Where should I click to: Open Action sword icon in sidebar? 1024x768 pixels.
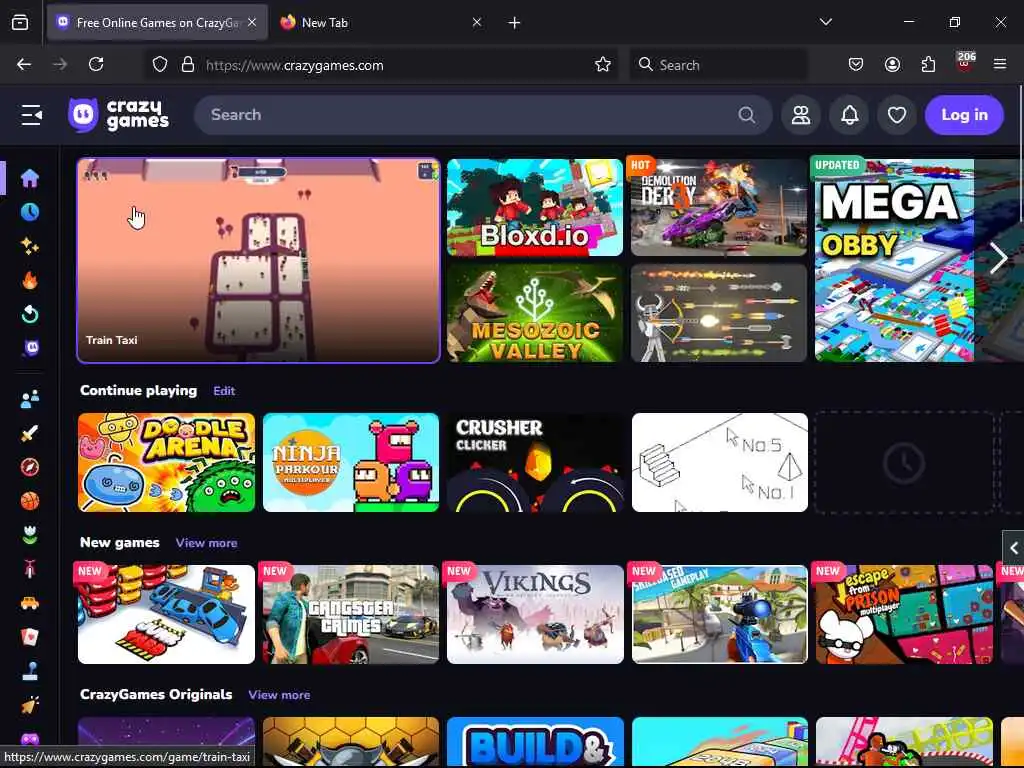[29, 433]
